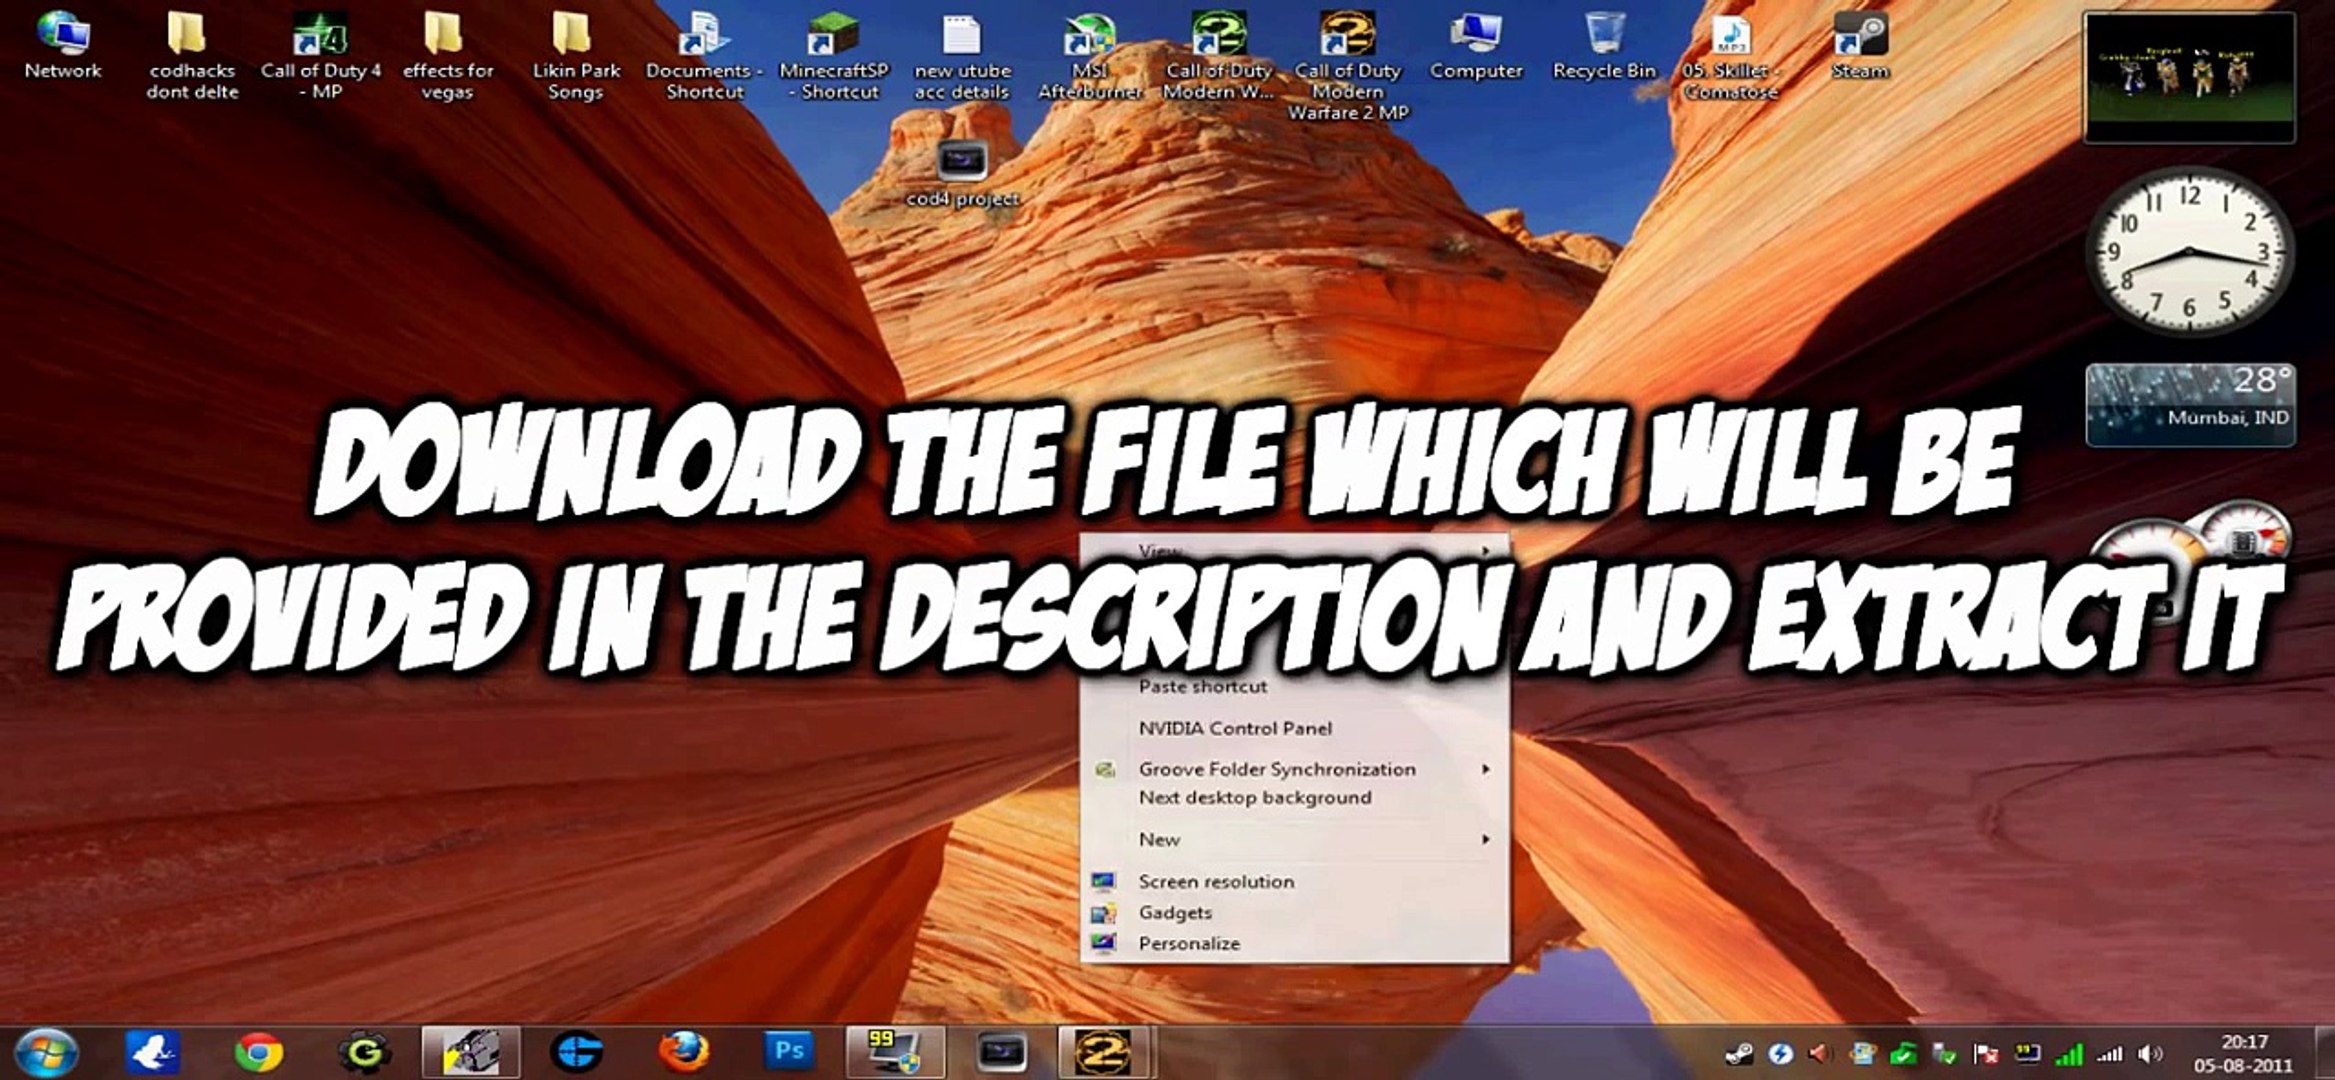The height and width of the screenshot is (1080, 2335).
Task: Launch Firefox from the taskbar
Action: click(684, 1052)
